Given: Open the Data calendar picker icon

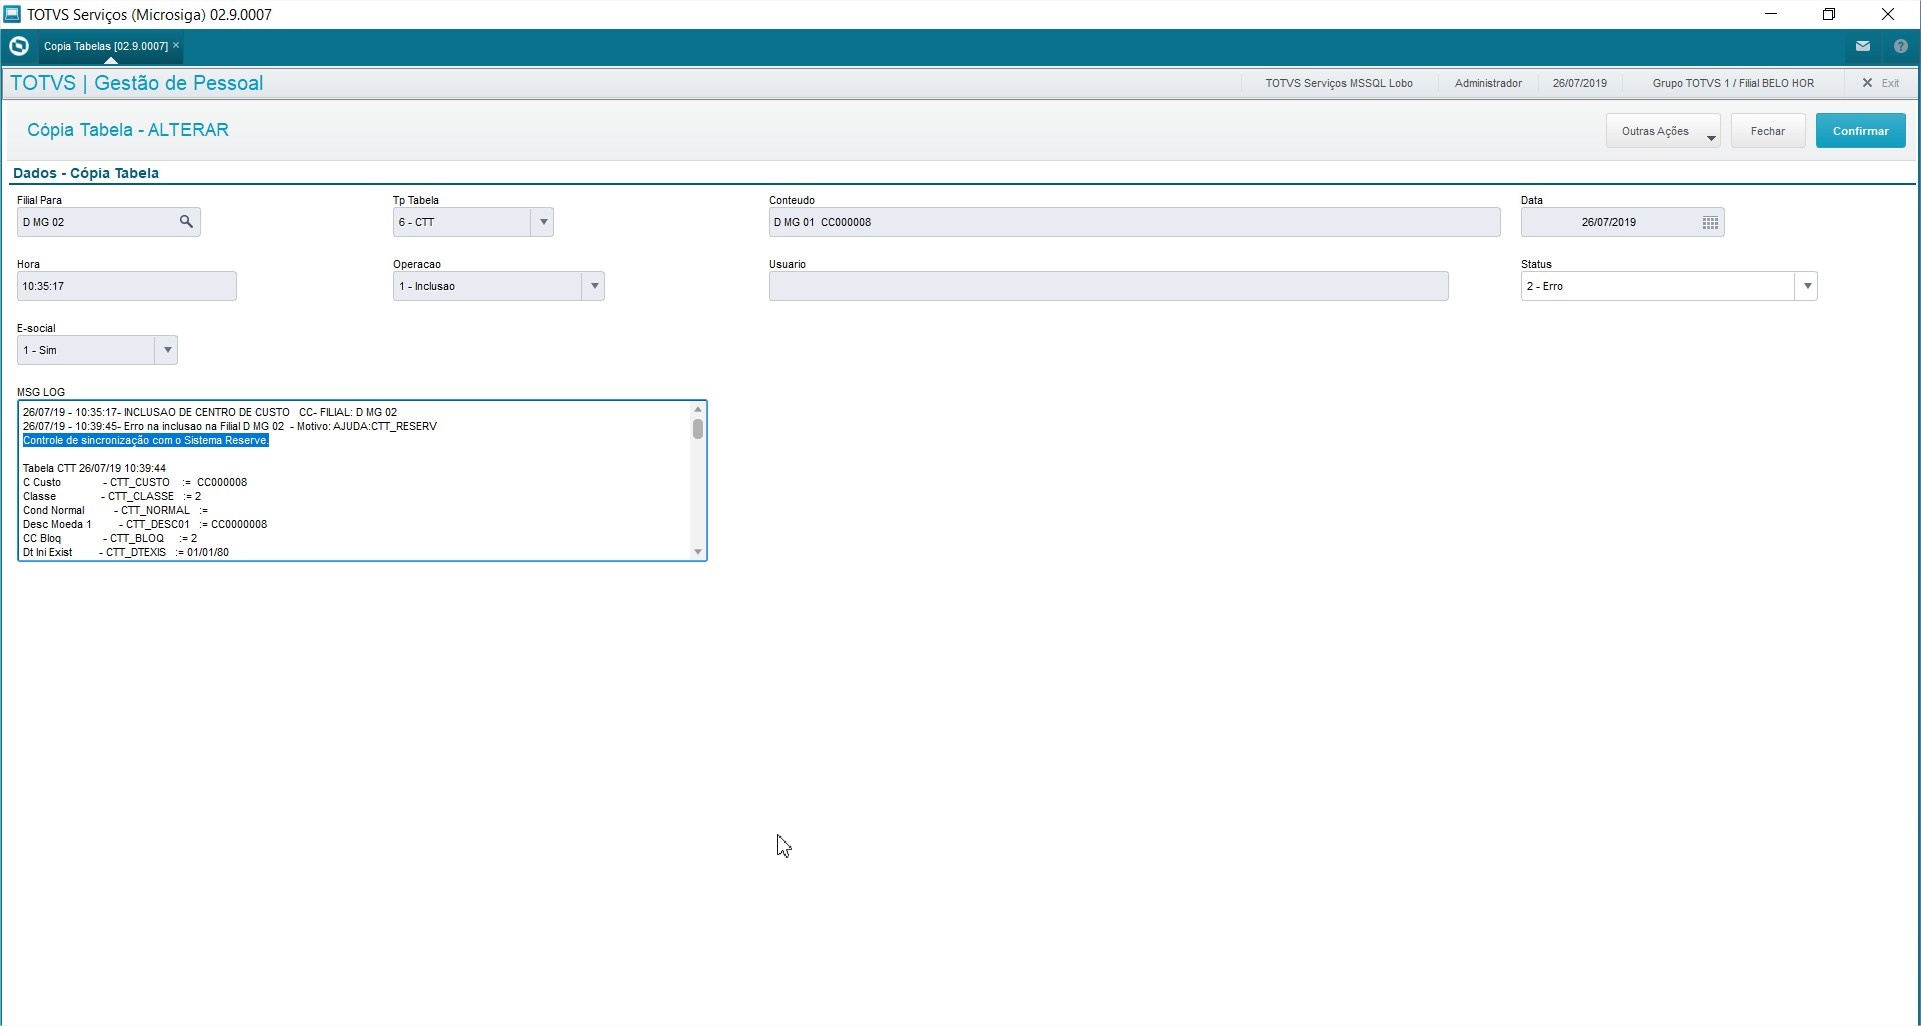Looking at the screenshot, I should [1710, 222].
